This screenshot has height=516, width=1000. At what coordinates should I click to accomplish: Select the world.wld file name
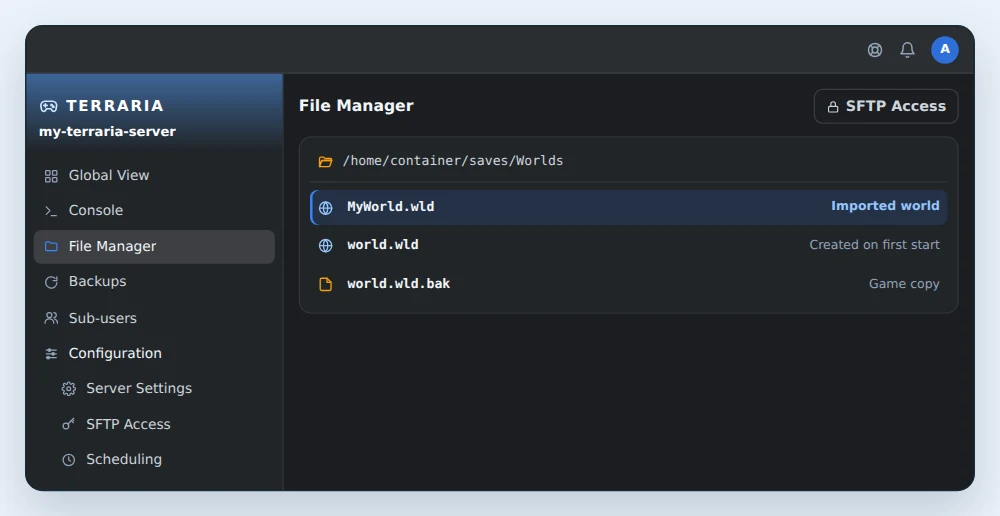point(383,245)
